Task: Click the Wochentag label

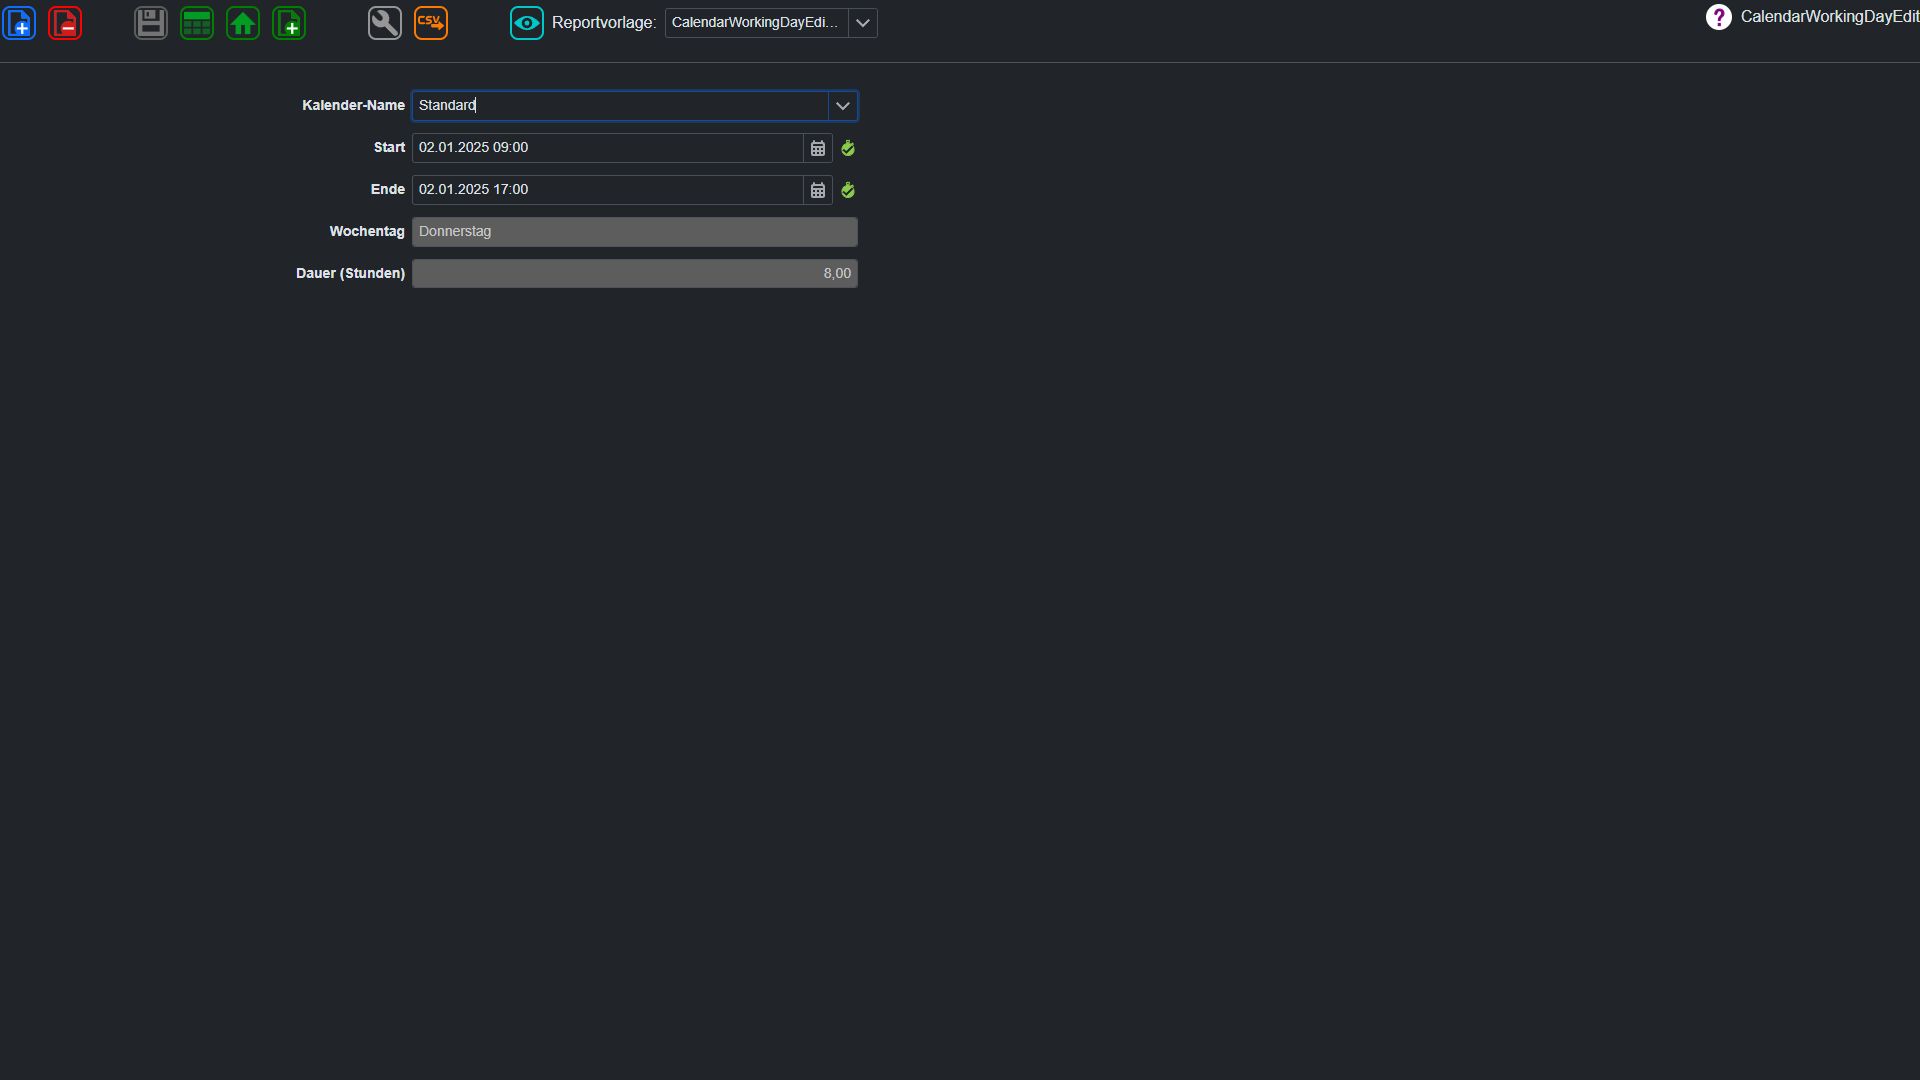Action: 367,231
